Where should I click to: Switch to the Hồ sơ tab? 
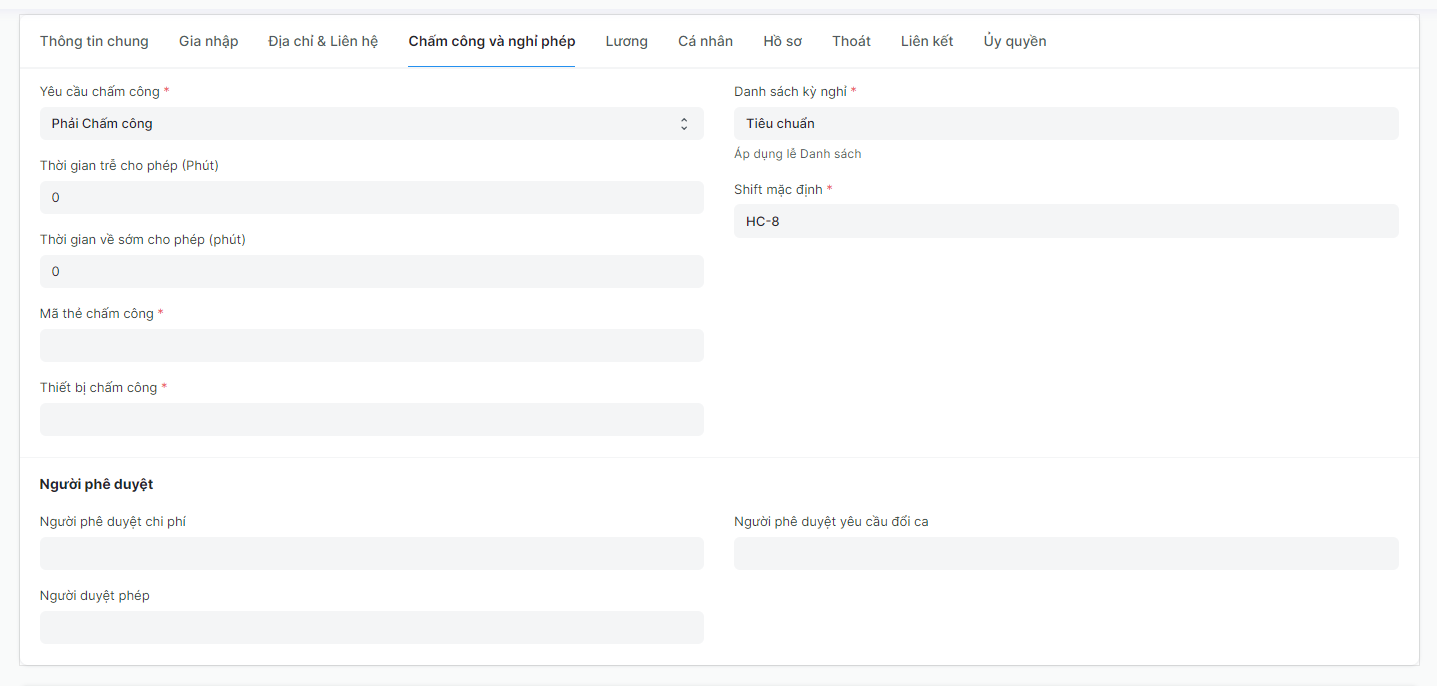click(x=782, y=41)
